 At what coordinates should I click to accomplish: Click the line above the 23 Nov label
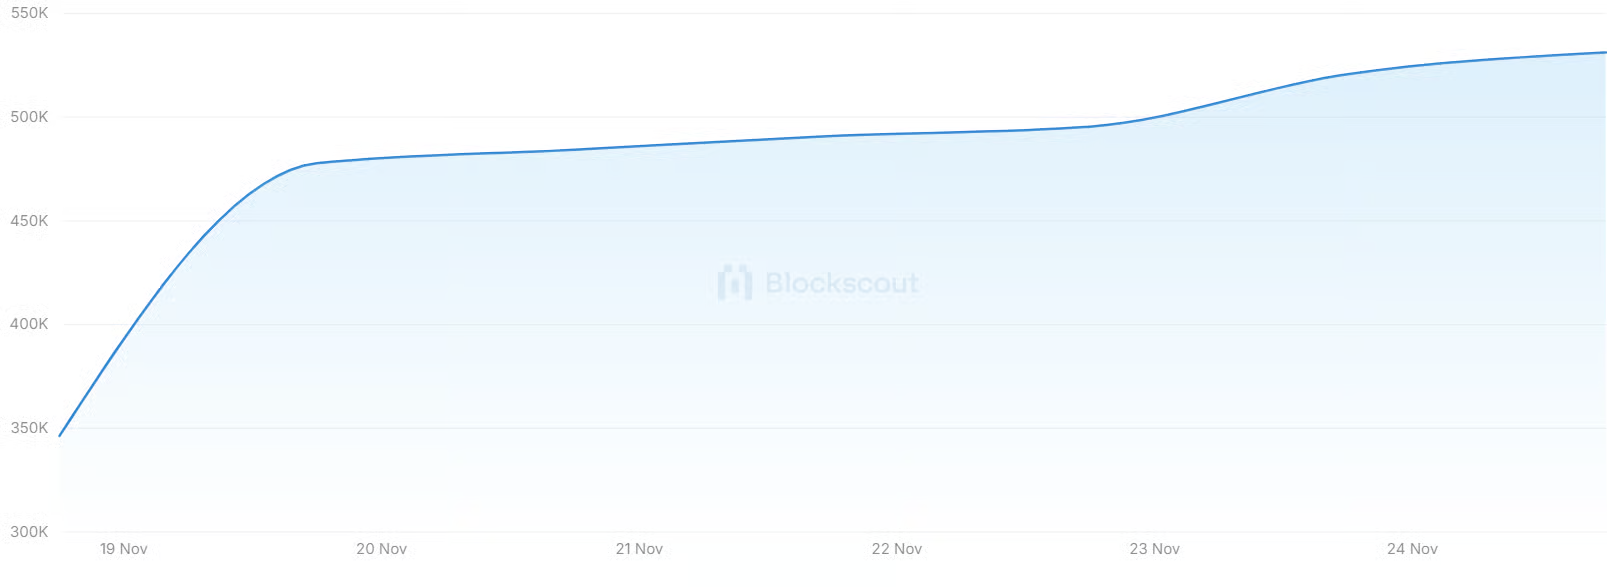pos(1155,117)
